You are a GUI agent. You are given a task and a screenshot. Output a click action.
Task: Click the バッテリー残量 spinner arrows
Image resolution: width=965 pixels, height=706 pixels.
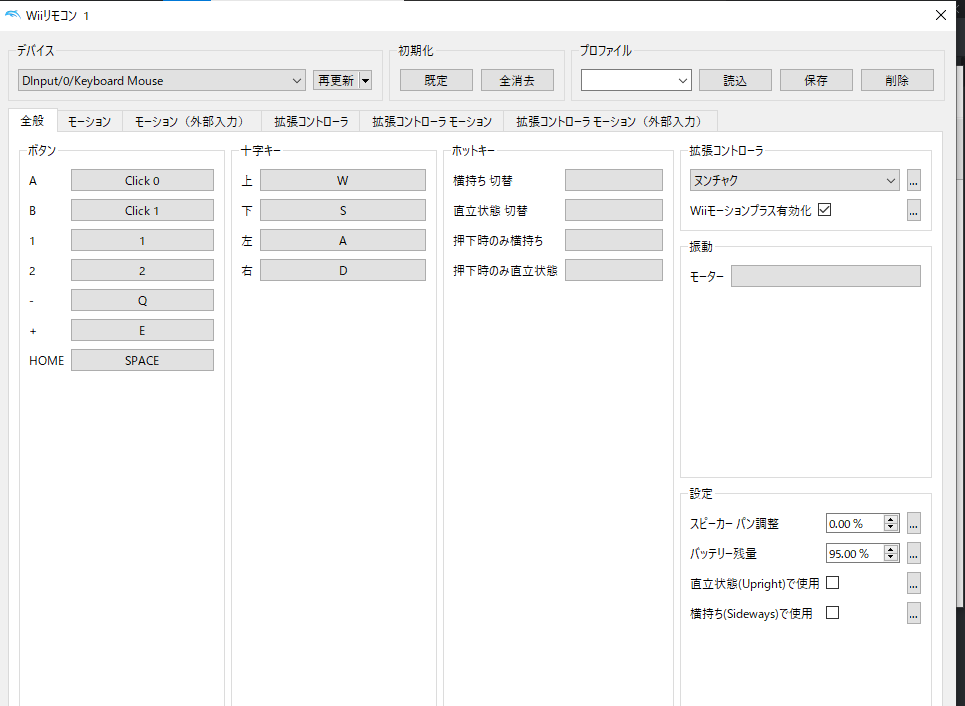click(890, 553)
